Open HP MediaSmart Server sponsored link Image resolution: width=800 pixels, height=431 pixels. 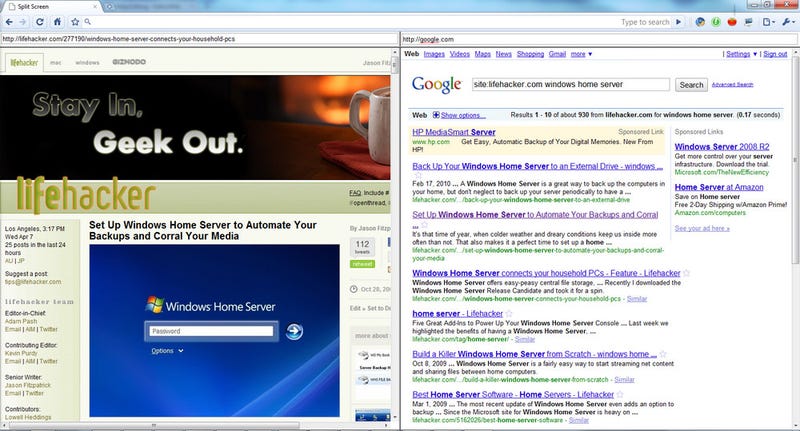click(x=454, y=132)
